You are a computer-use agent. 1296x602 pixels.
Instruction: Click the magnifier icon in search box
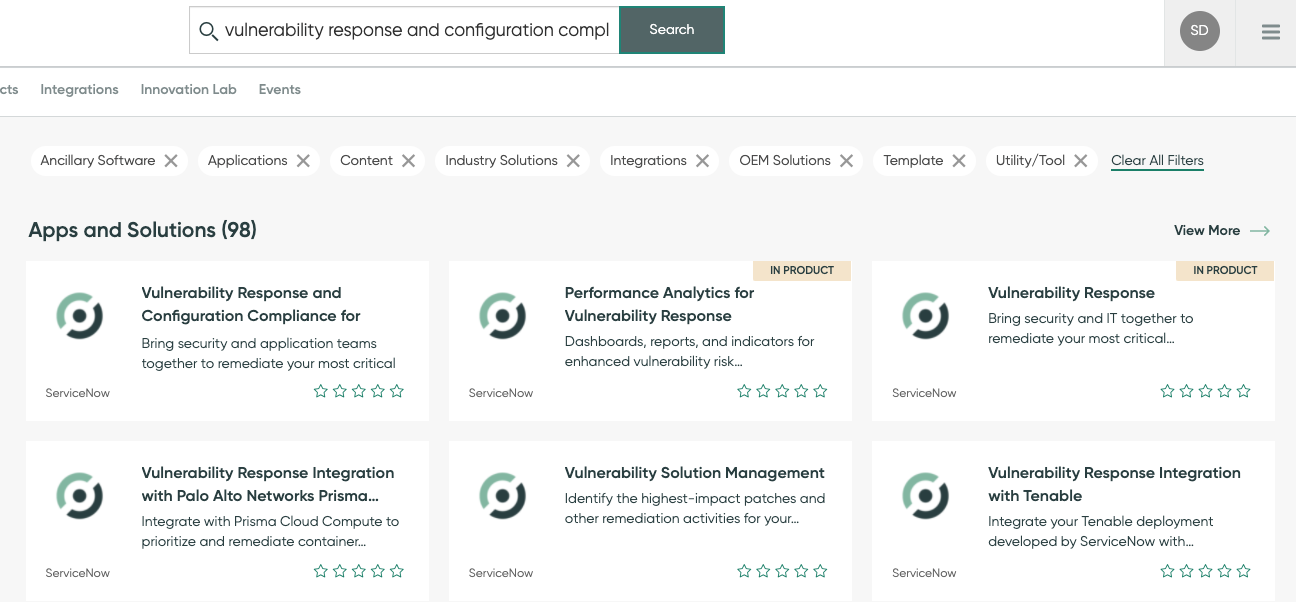(208, 31)
